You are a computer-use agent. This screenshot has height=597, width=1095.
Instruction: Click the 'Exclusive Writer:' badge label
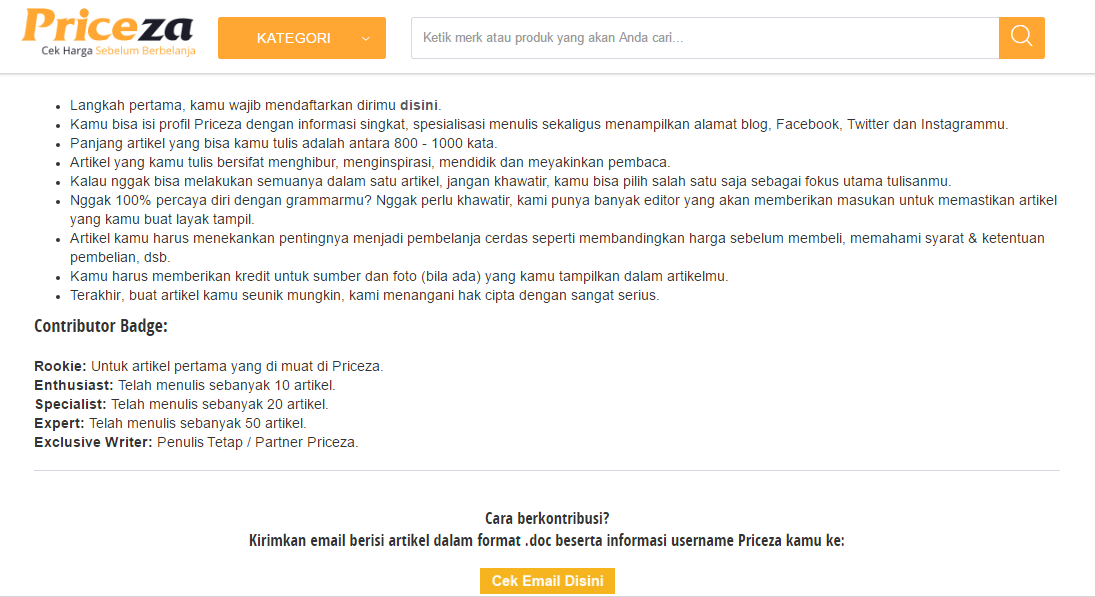pyautogui.click(x=93, y=442)
